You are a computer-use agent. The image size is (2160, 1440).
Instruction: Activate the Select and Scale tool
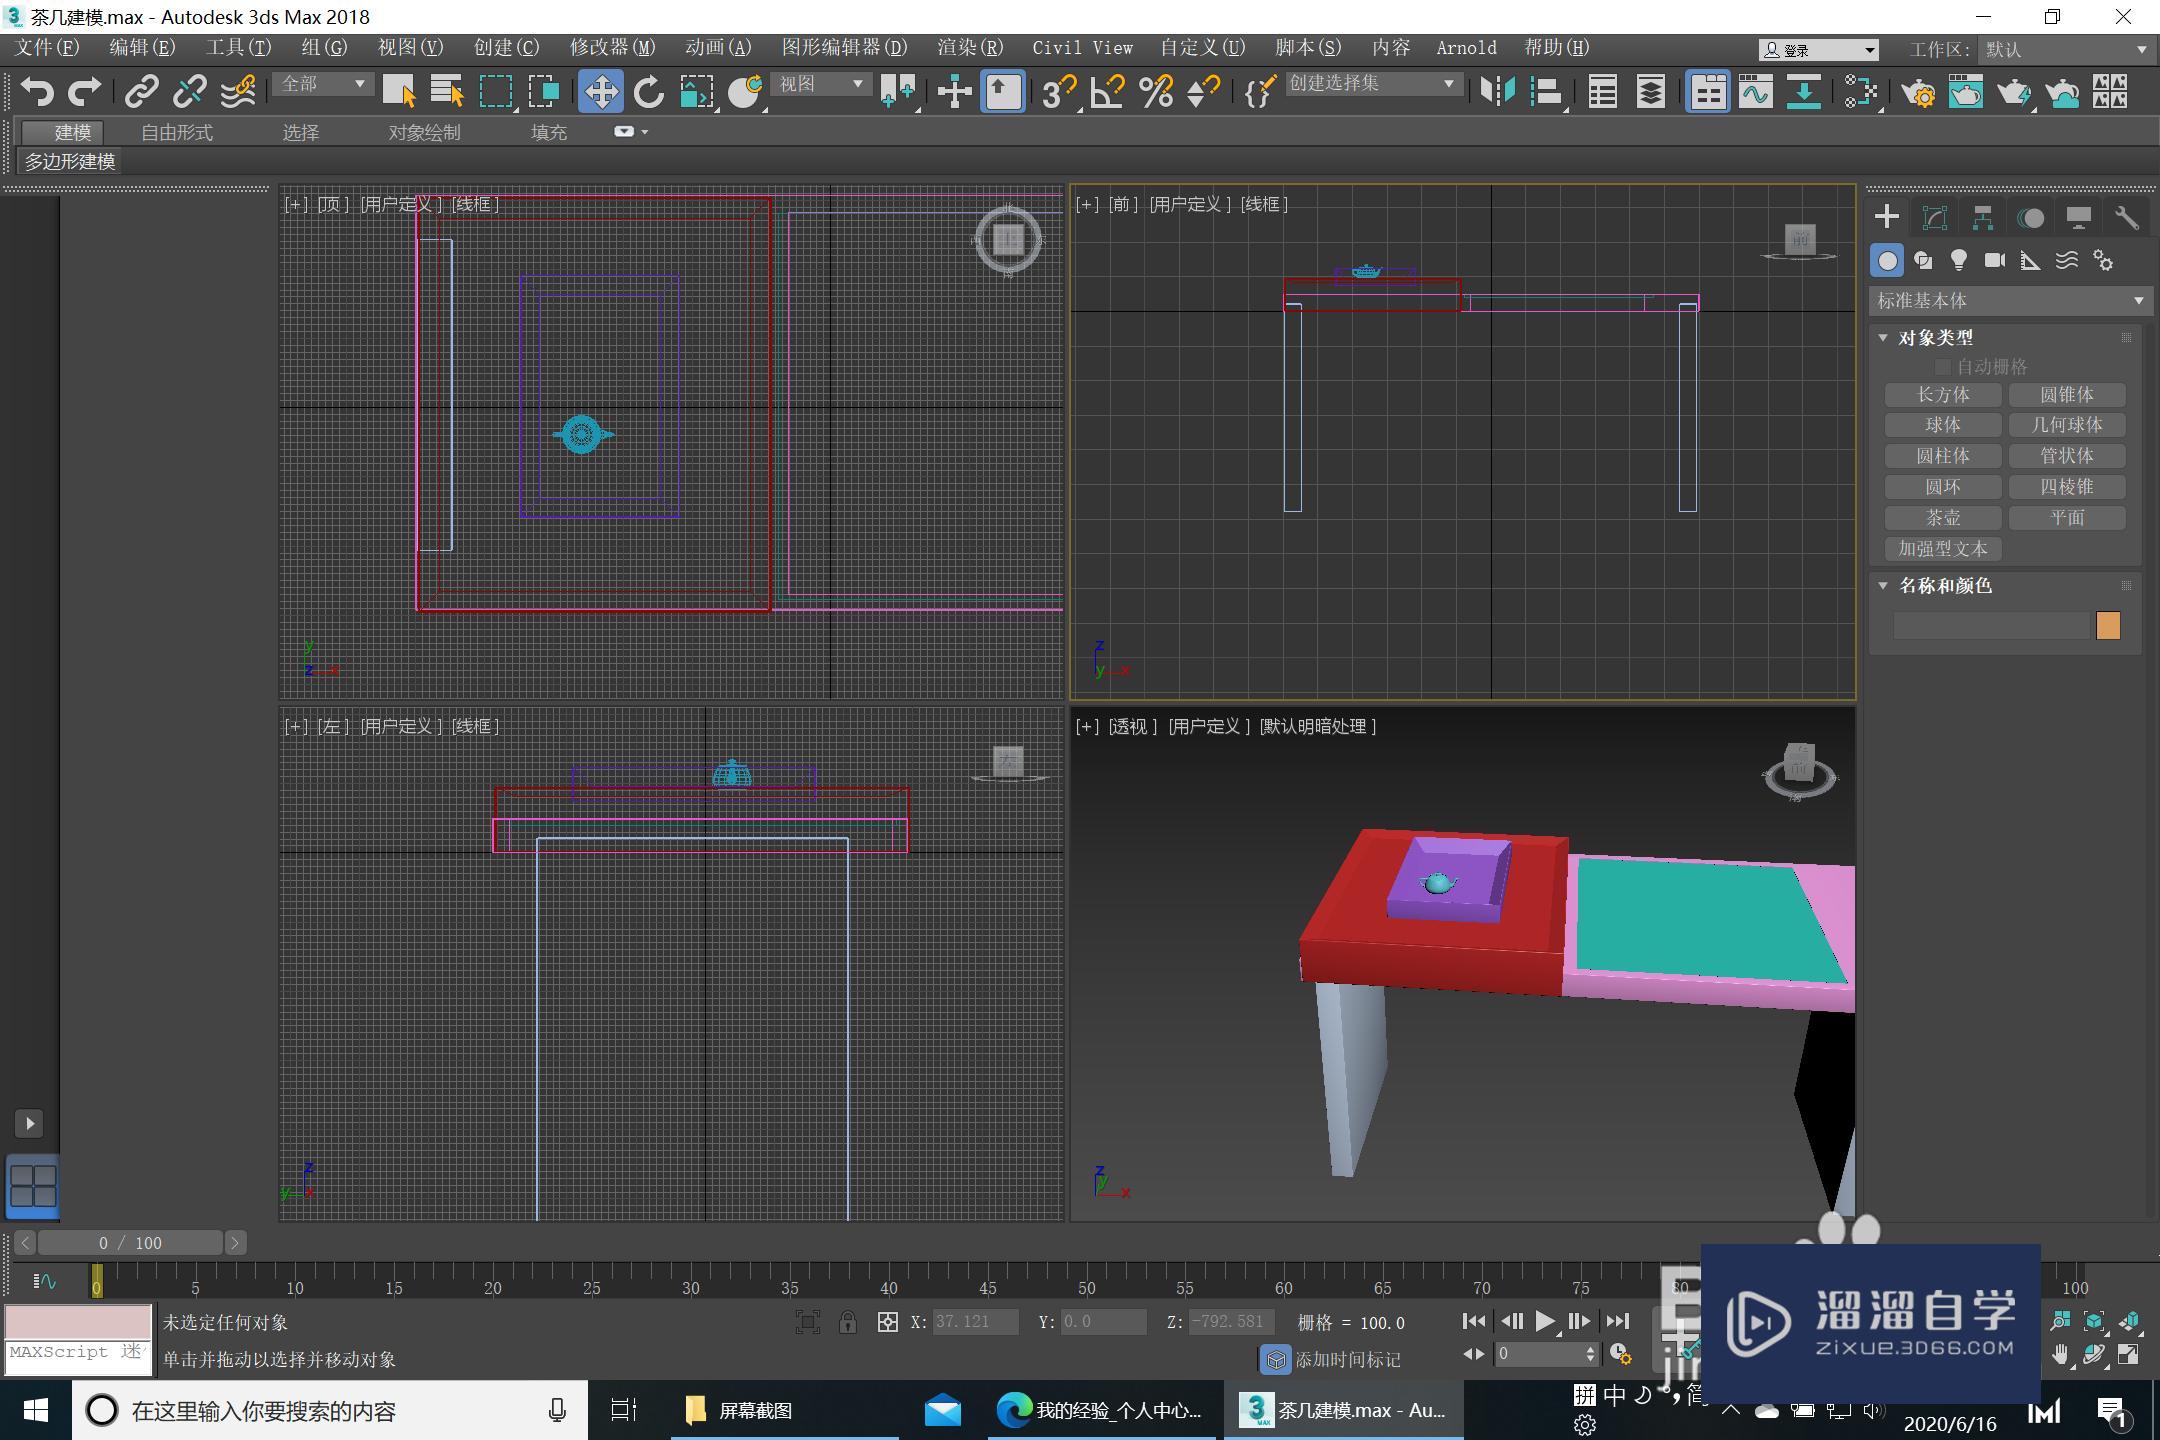click(697, 92)
